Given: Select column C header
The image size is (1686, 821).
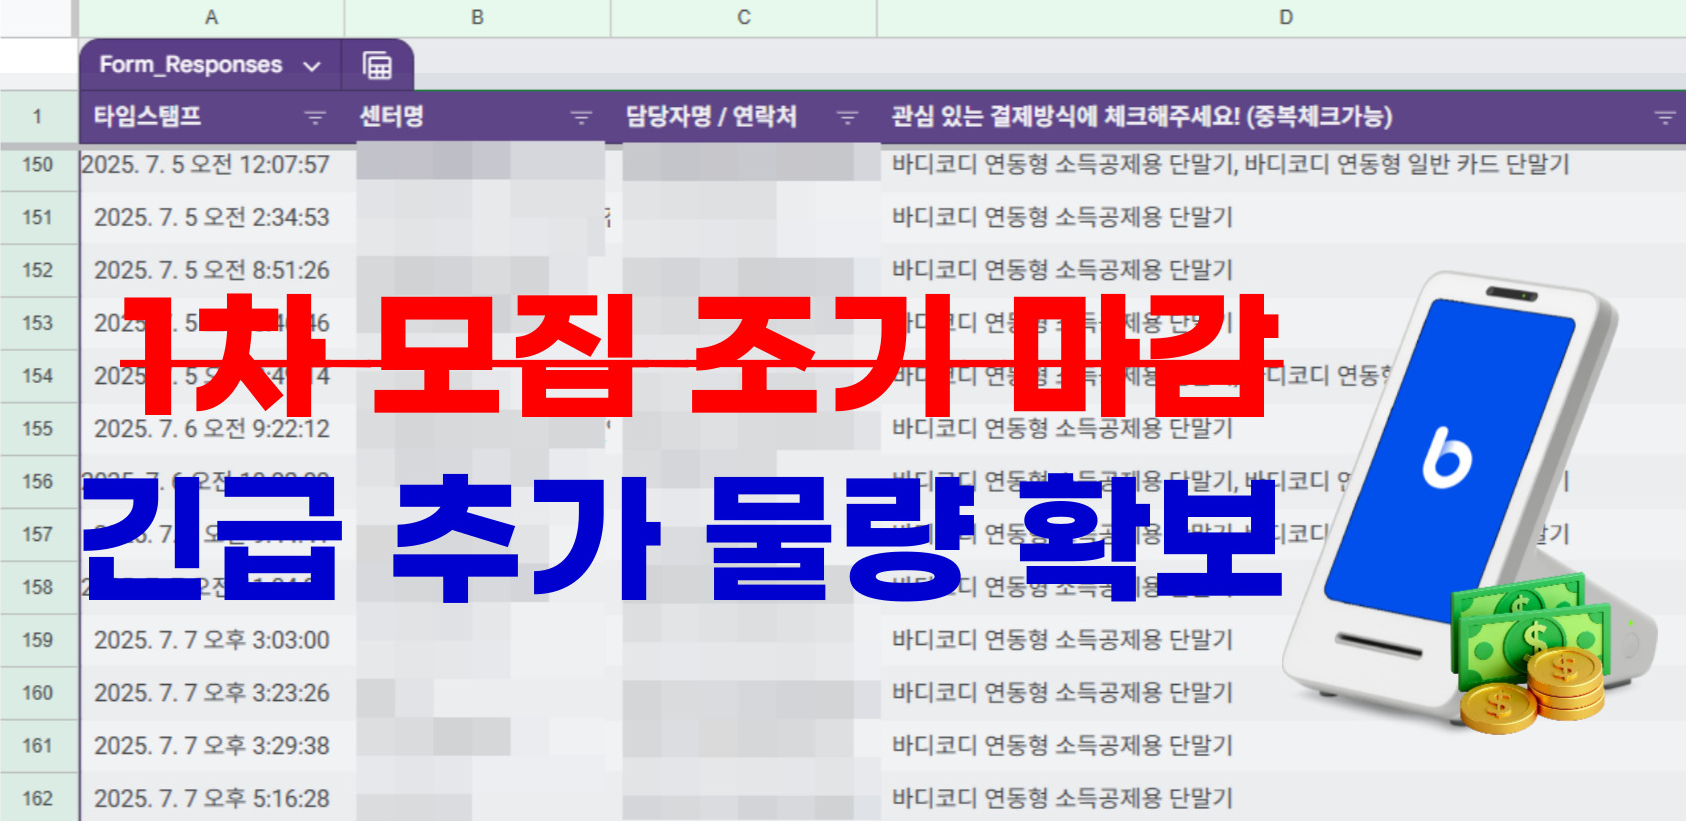Looking at the screenshot, I should pos(743,18).
